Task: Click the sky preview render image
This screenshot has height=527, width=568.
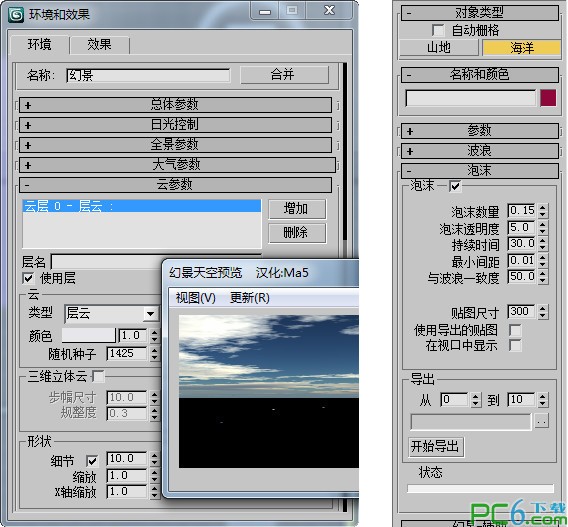Action: [268, 391]
